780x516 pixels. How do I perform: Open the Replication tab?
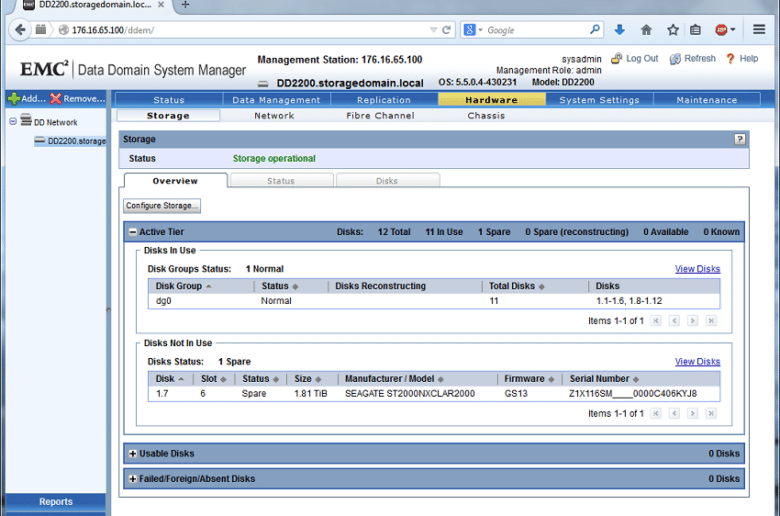384,100
